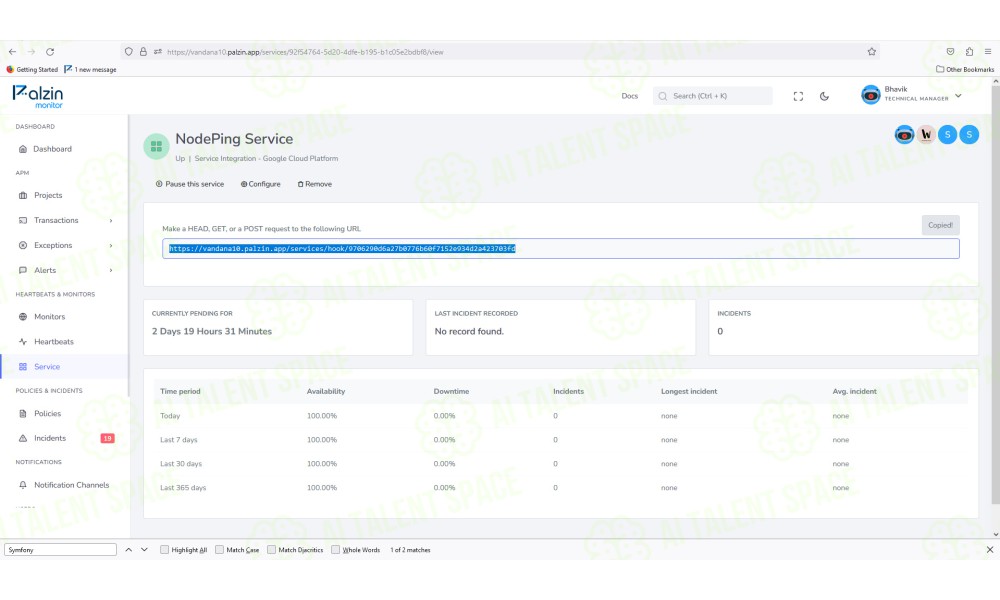This screenshot has width=1000, height=600.
Task: Click the 'W' team member avatar
Action: pyautogui.click(x=926, y=135)
